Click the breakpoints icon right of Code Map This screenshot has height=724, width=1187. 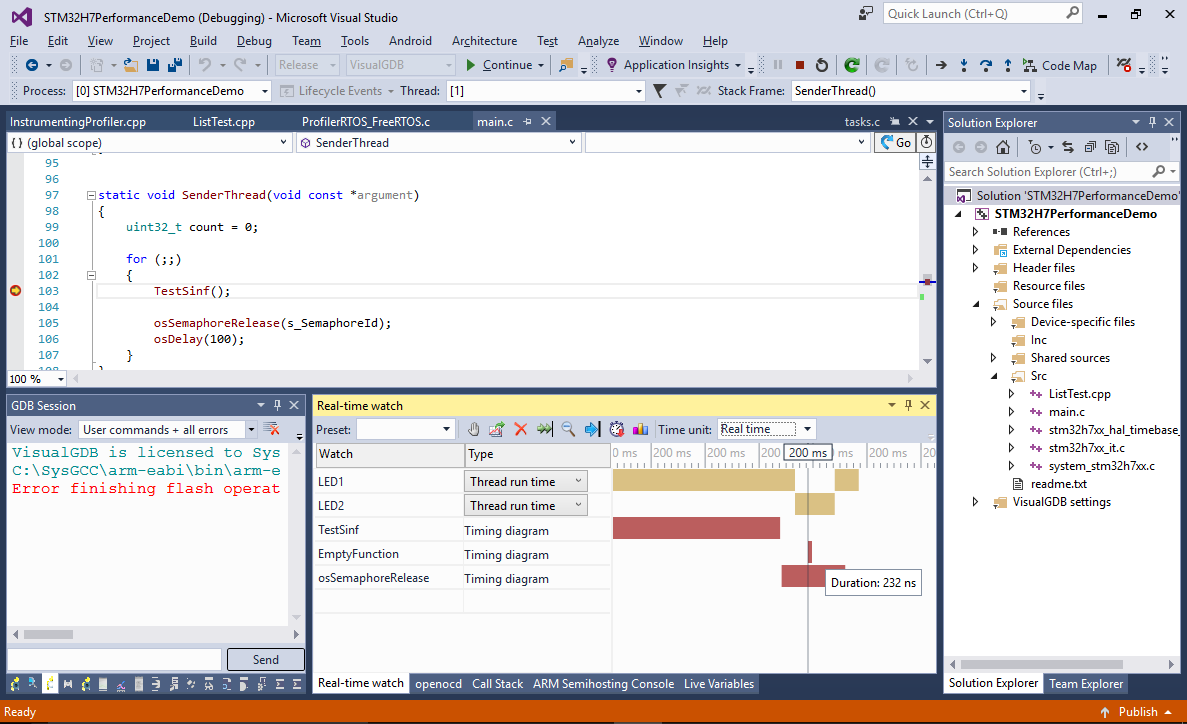[x=1124, y=65]
